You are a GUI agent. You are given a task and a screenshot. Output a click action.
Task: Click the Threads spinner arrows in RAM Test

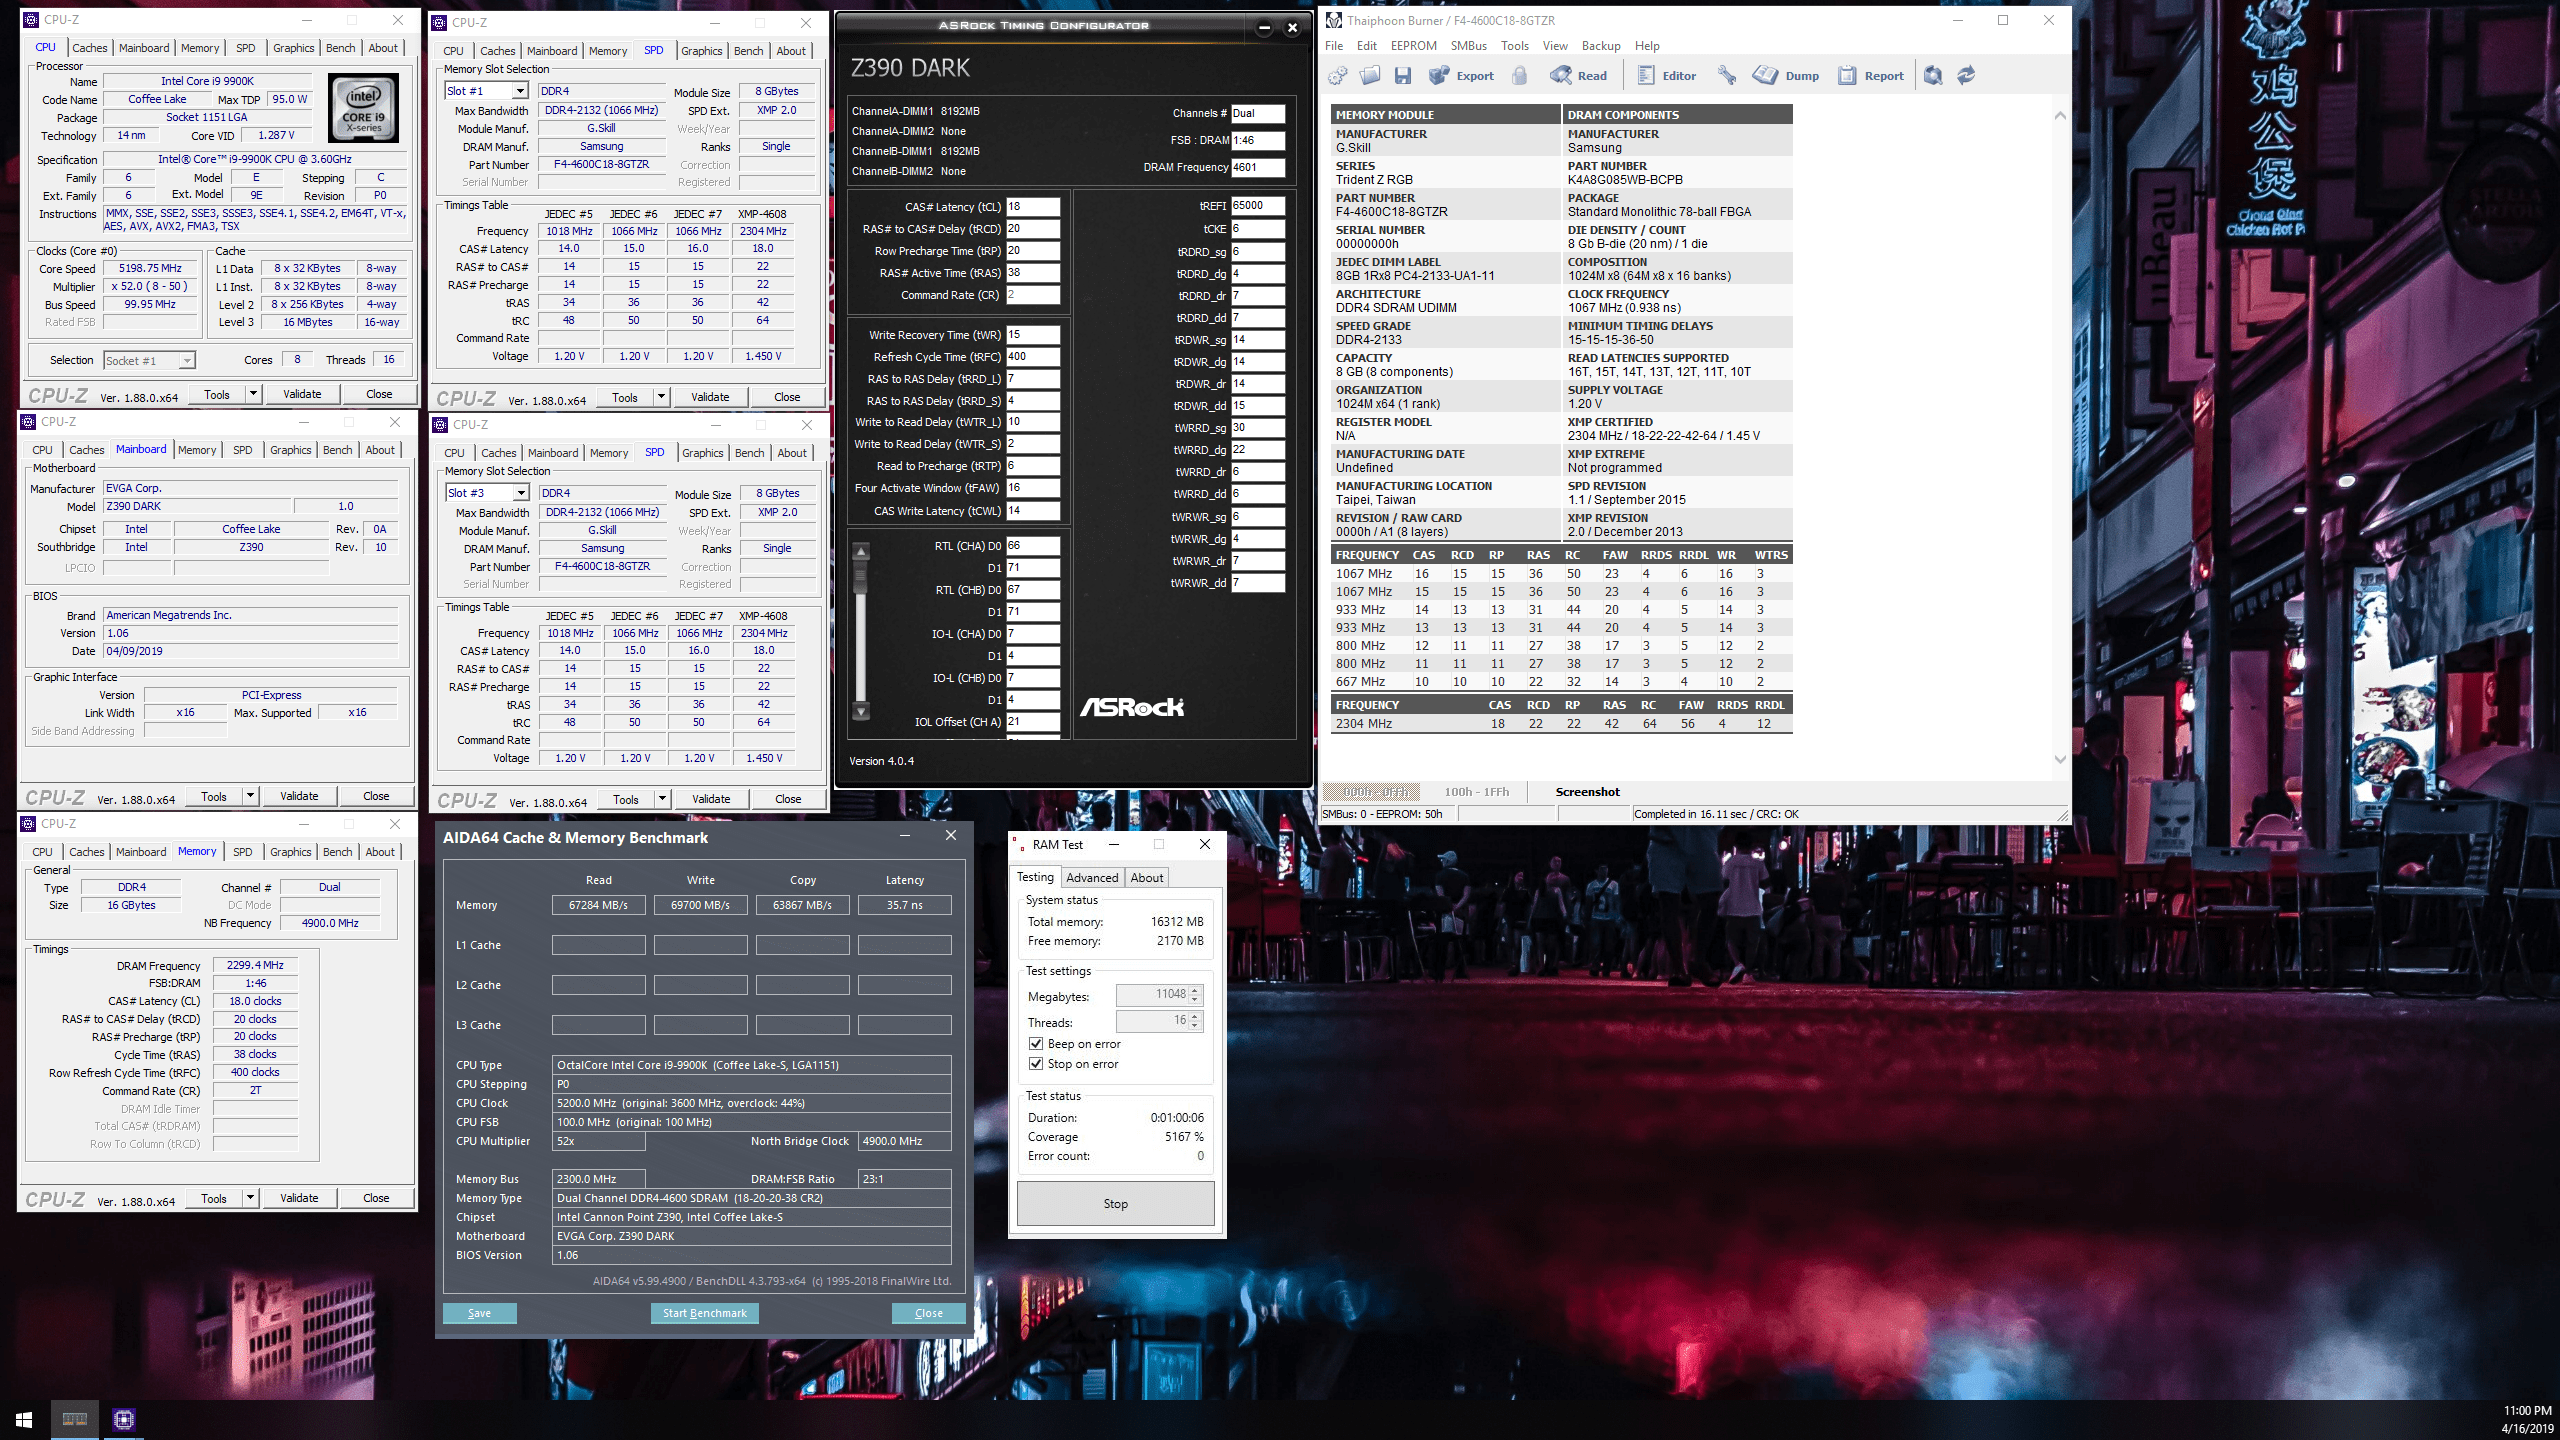[1195, 1021]
